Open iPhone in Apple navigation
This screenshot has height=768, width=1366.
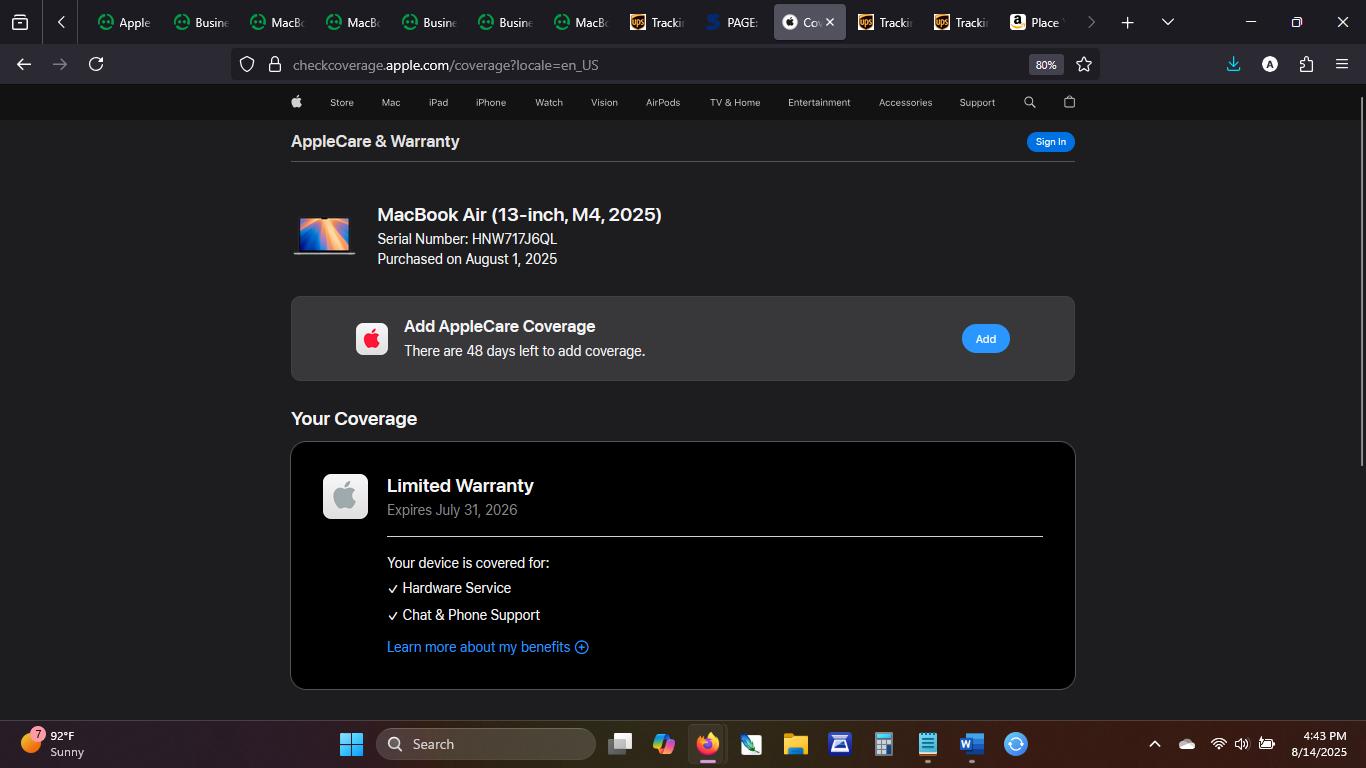(x=491, y=102)
